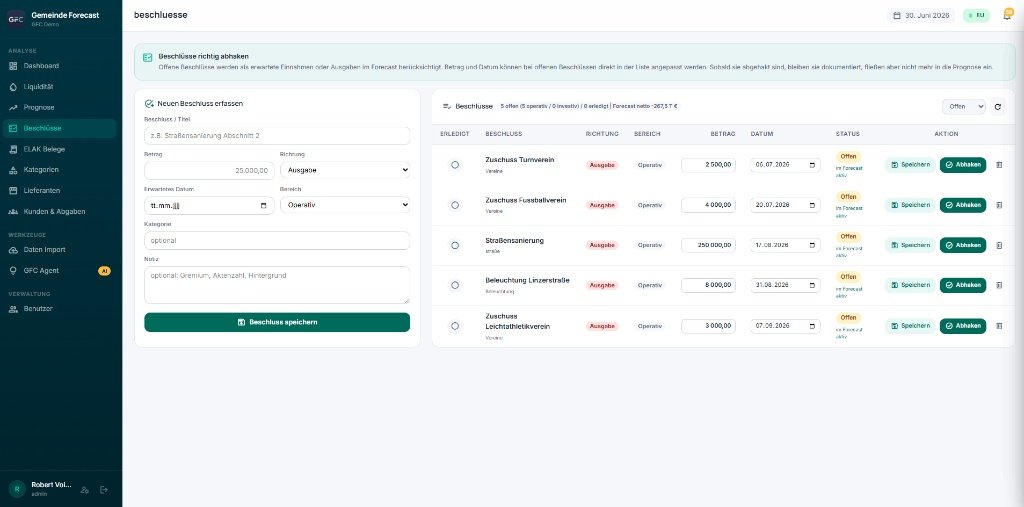Open the calendar picker in the Erwartetes Datum field
Viewport: 1024px width, 507px height.
click(263, 206)
